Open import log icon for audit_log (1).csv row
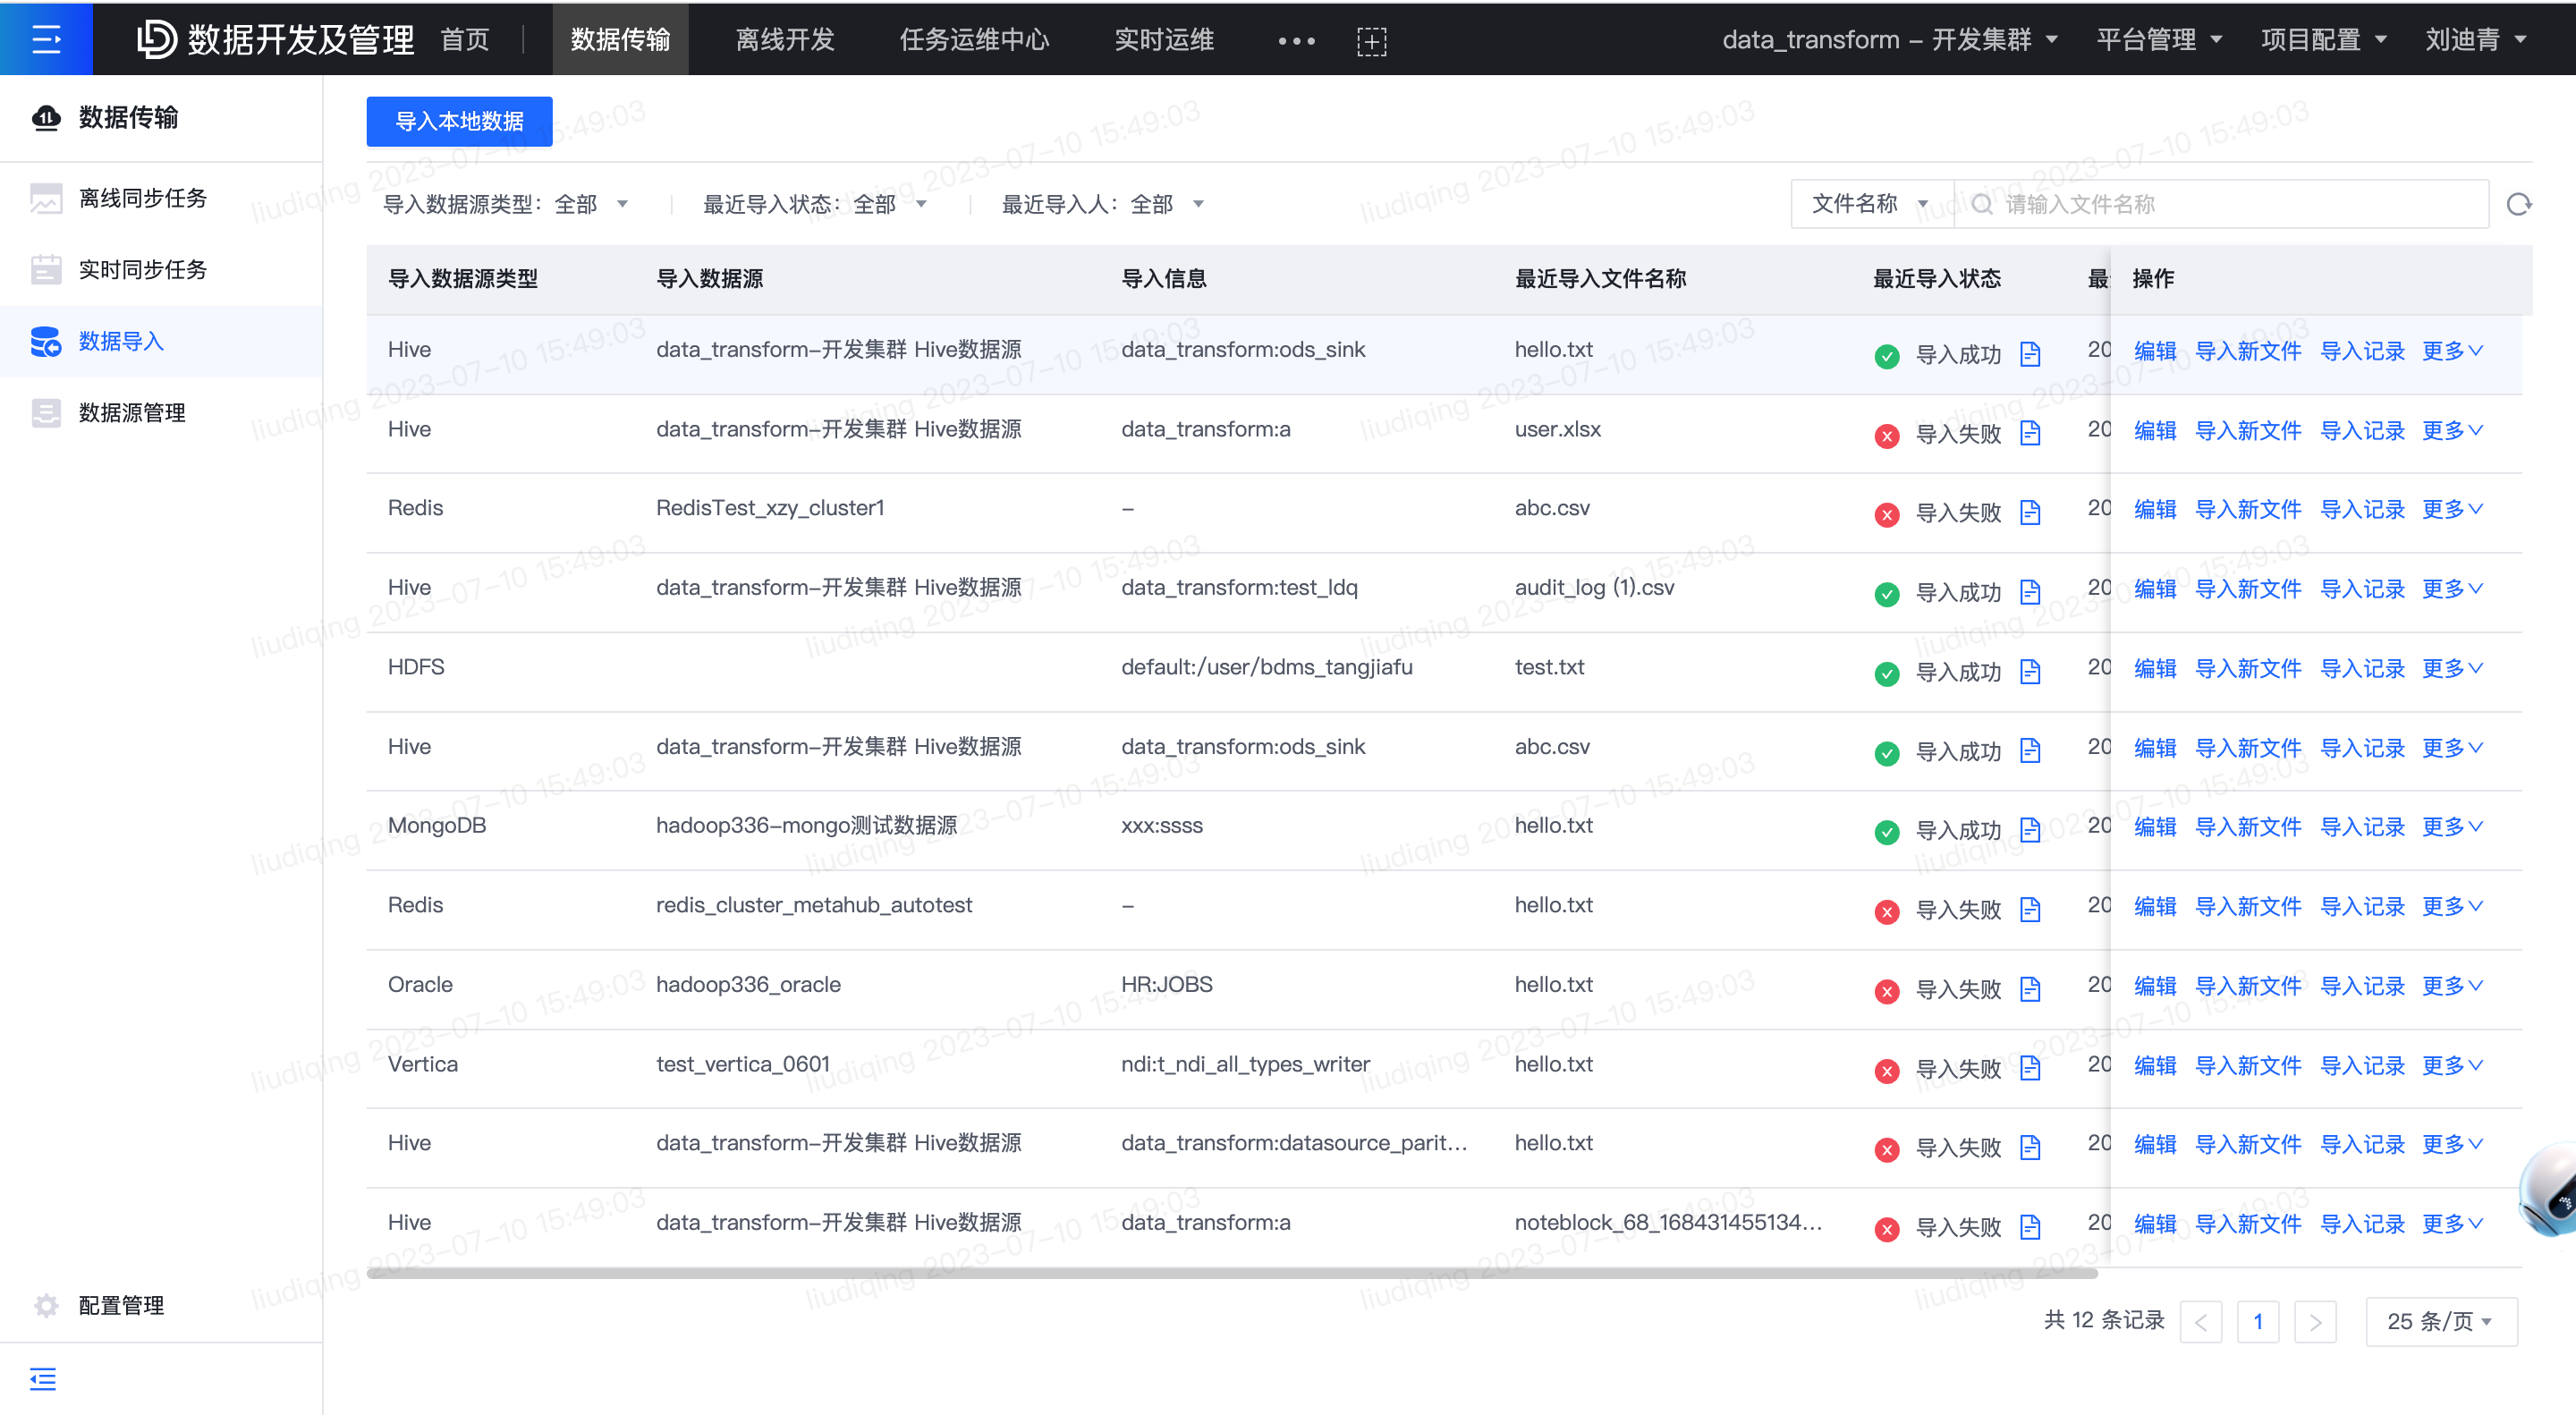 [2029, 592]
